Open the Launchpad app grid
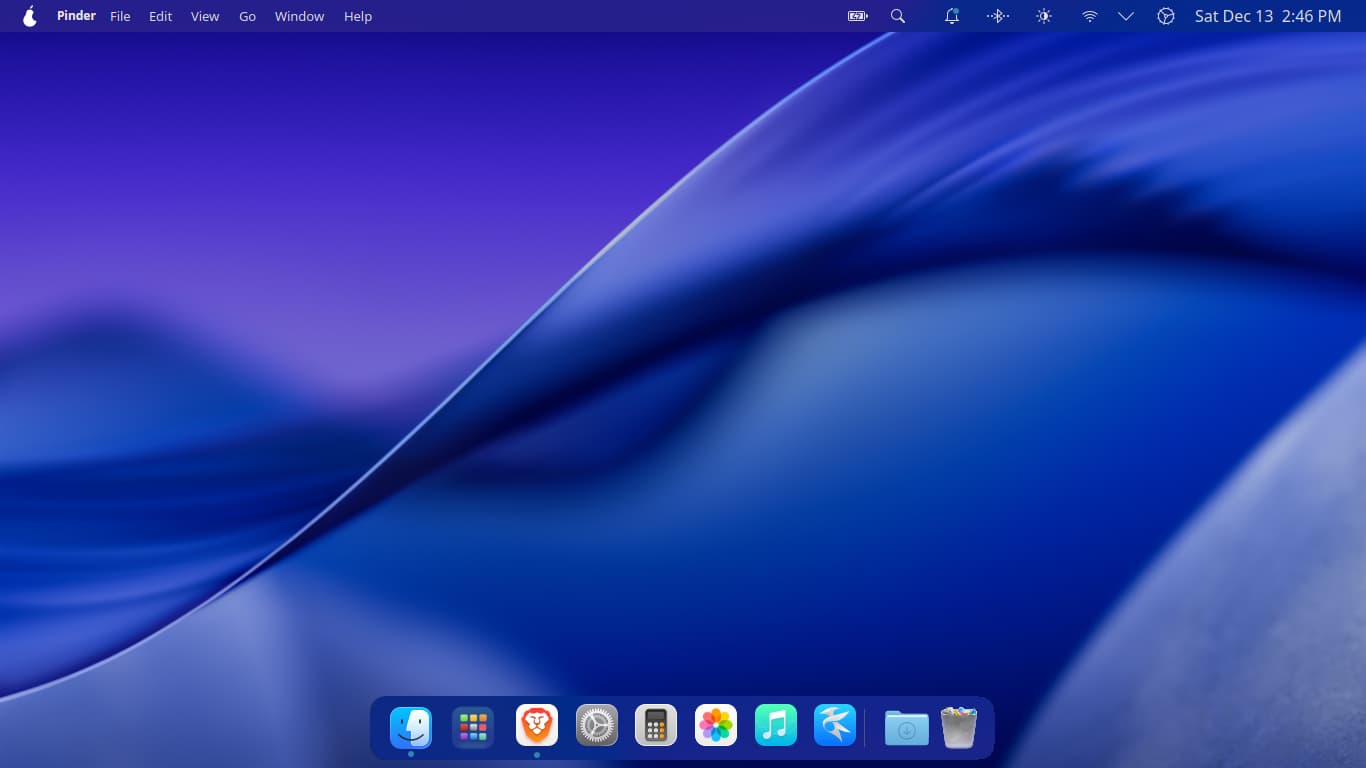Image resolution: width=1366 pixels, height=768 pixels. pyautogui.click(x=473, y=727)
